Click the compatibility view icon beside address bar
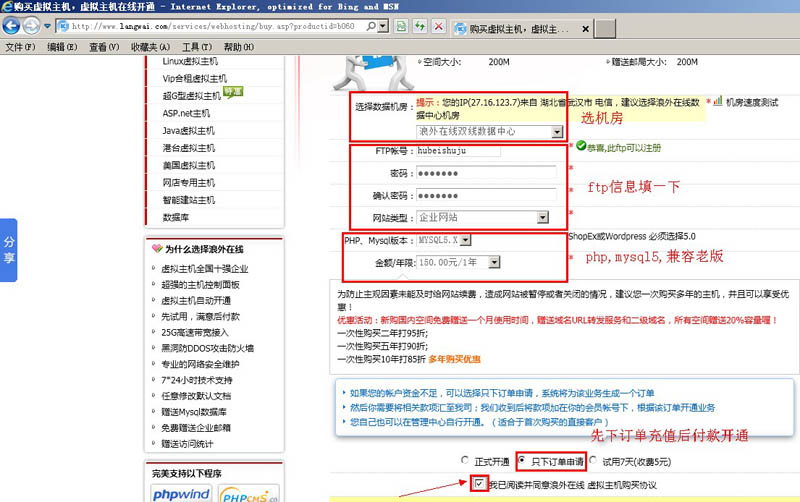 tap(419, 29)
